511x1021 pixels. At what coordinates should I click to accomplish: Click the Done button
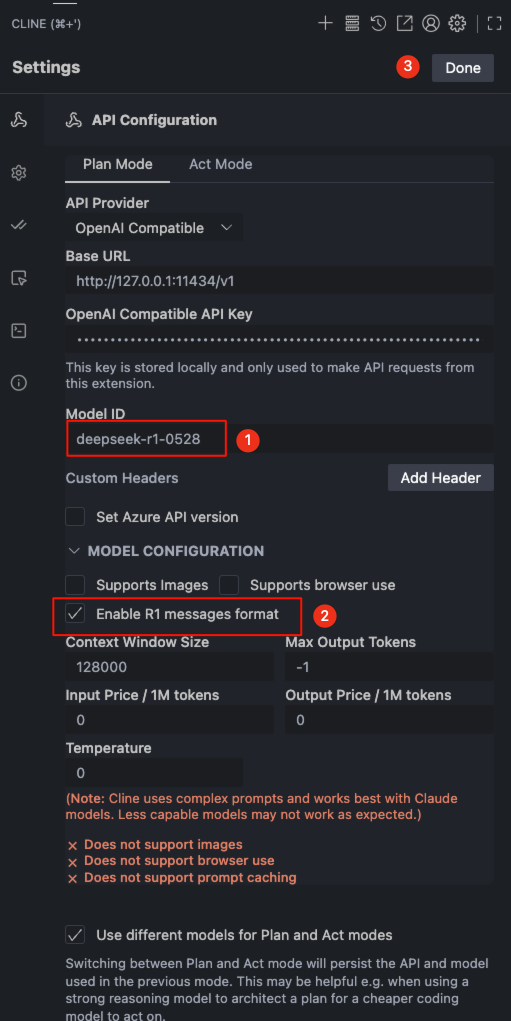(x=463, y=68)
